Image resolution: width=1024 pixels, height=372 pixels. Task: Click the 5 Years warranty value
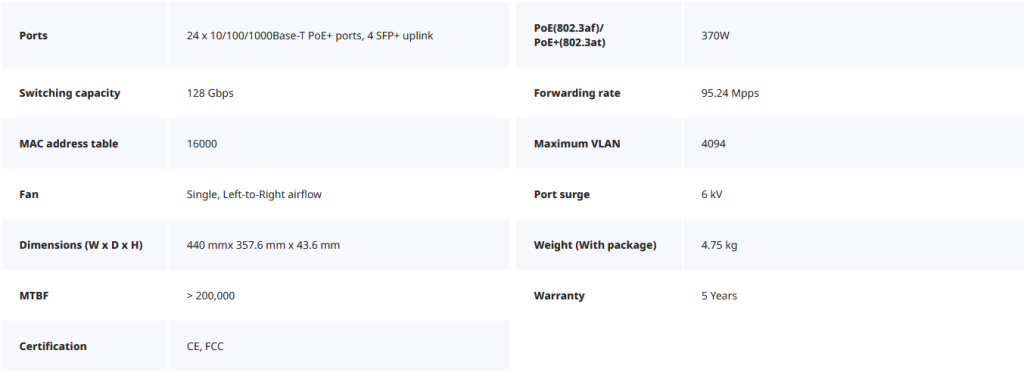tap(719, 296)
